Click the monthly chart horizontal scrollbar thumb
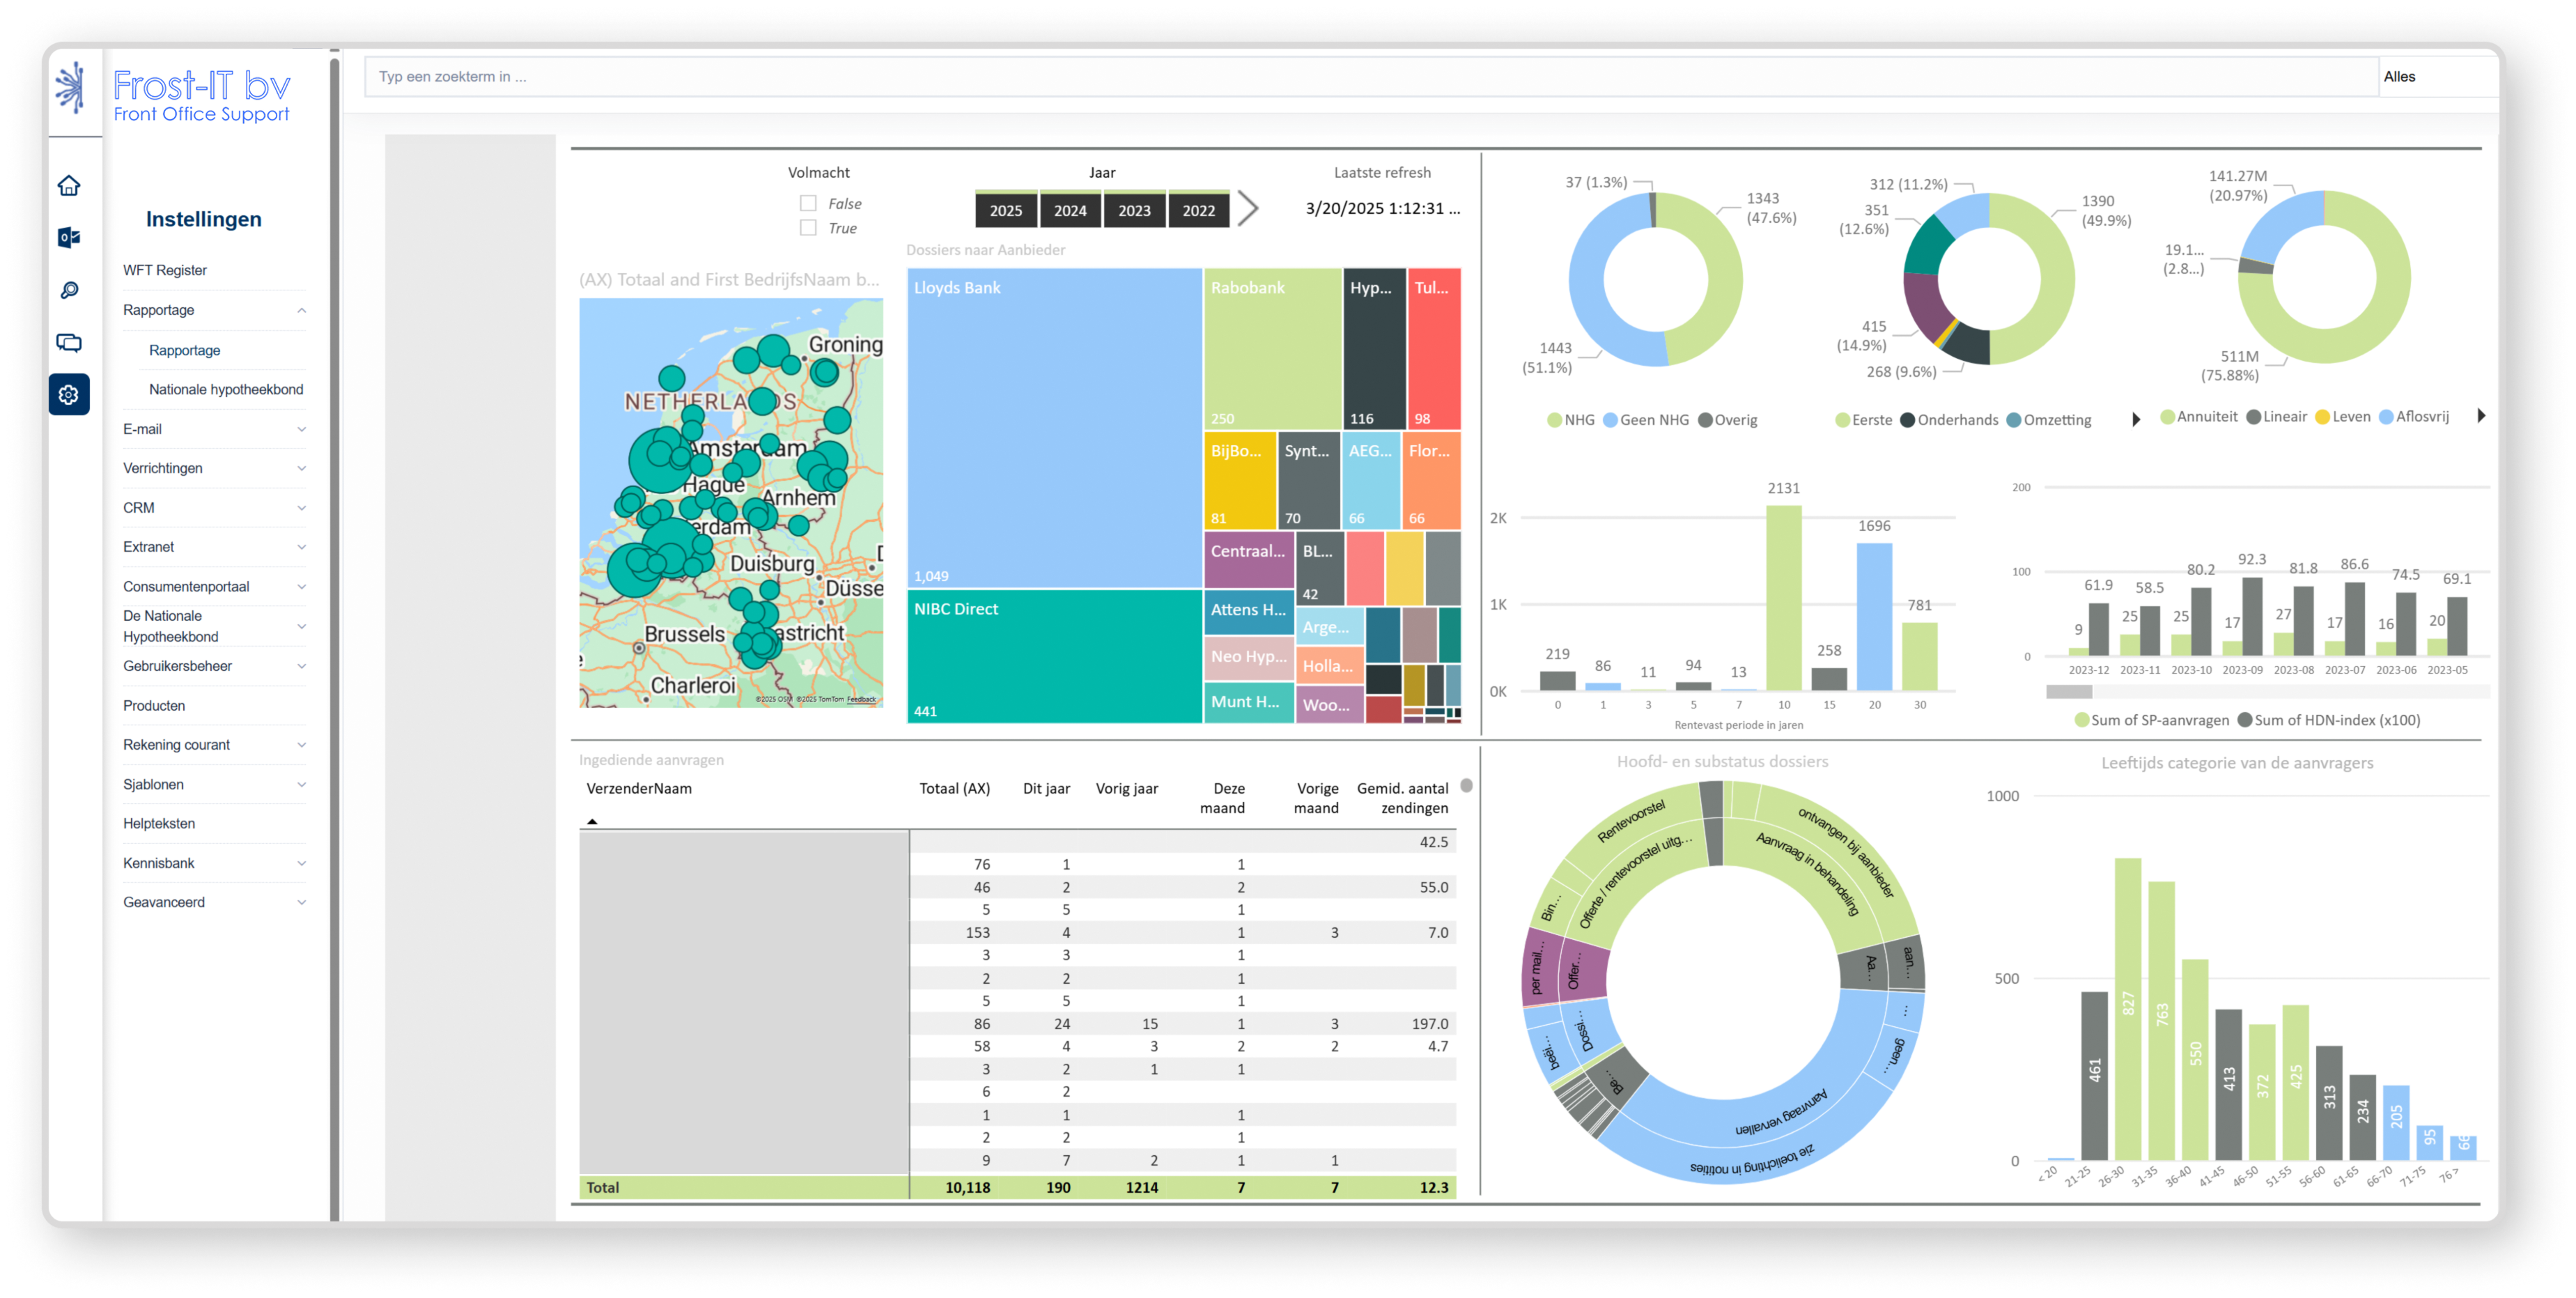This screenshot has width=2576, height=1298. (x=2068, y=691)
